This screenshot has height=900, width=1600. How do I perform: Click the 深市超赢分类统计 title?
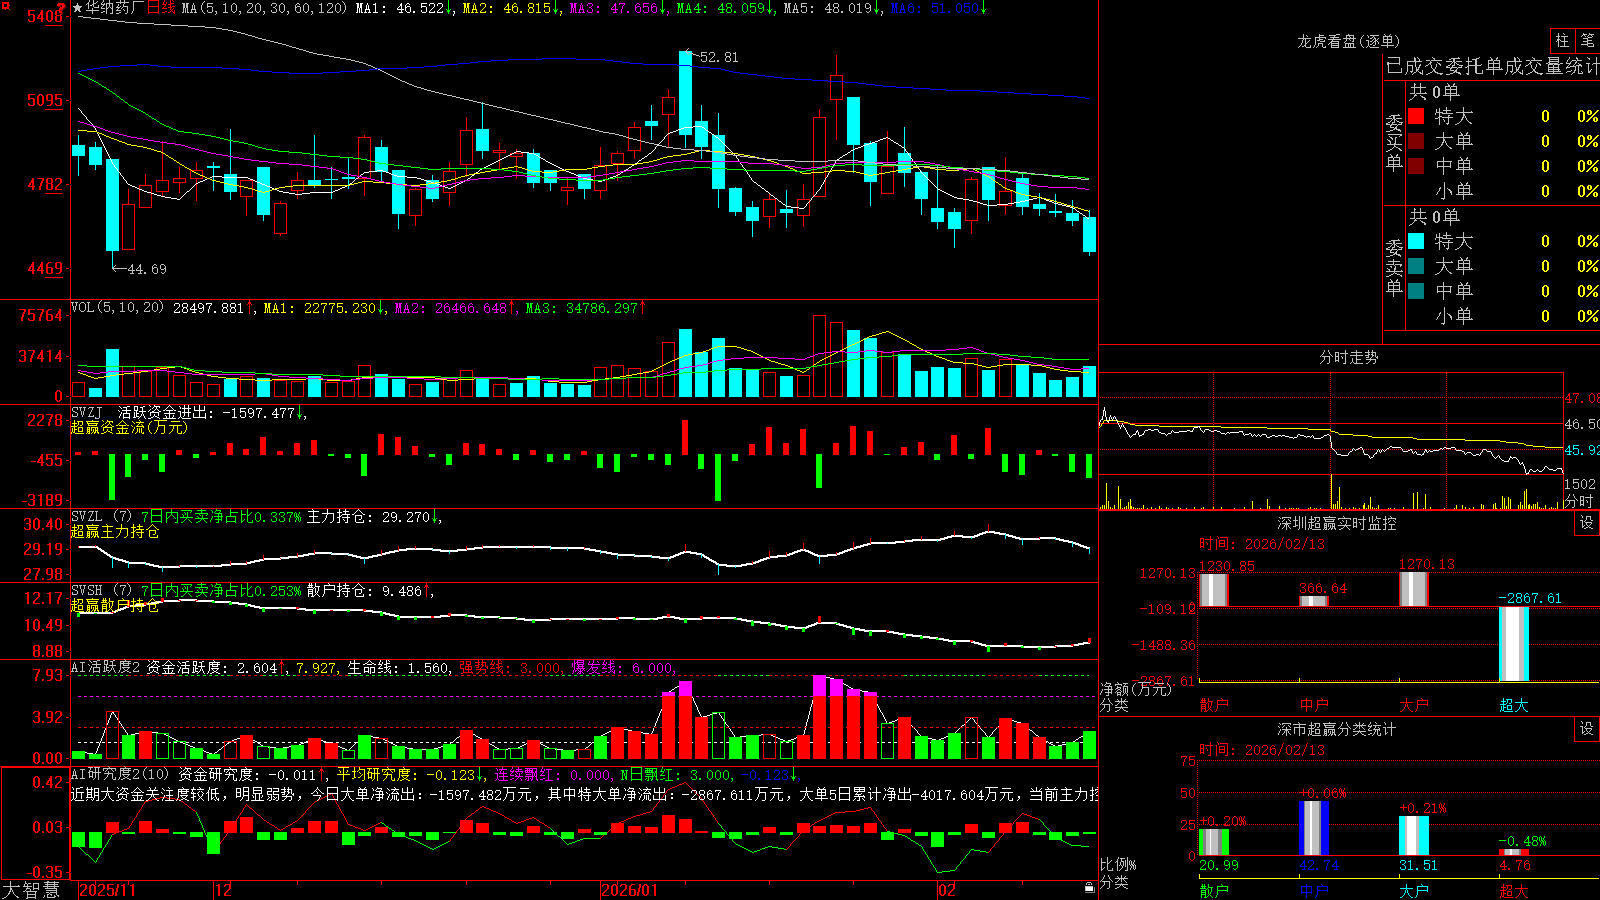click(1337, 729)
